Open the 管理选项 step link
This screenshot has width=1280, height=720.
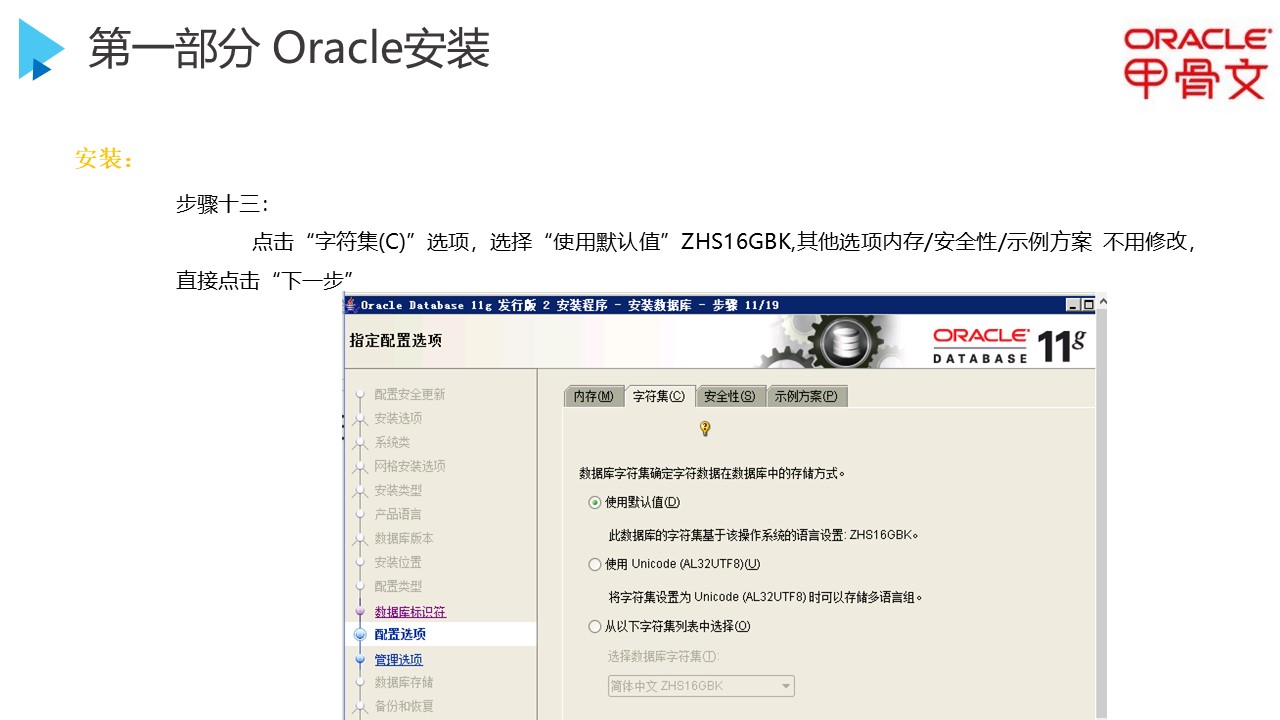pos(398,659)
